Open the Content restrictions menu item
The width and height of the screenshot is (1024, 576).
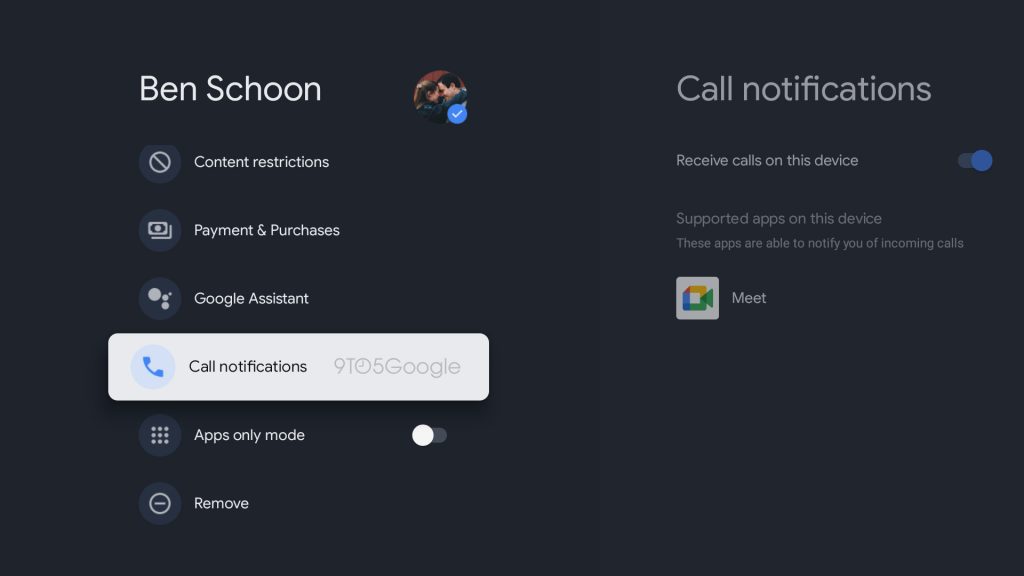(261, 162)
